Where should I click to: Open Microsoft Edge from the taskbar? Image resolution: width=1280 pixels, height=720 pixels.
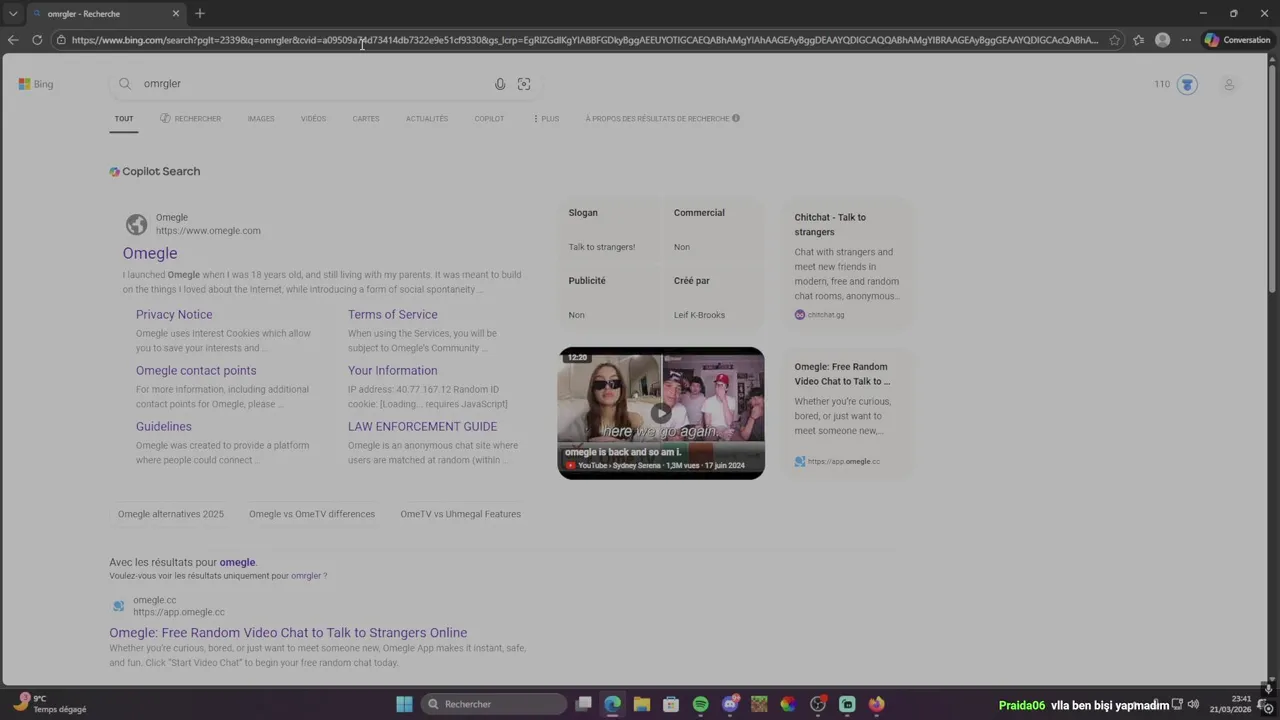point(612,704)
